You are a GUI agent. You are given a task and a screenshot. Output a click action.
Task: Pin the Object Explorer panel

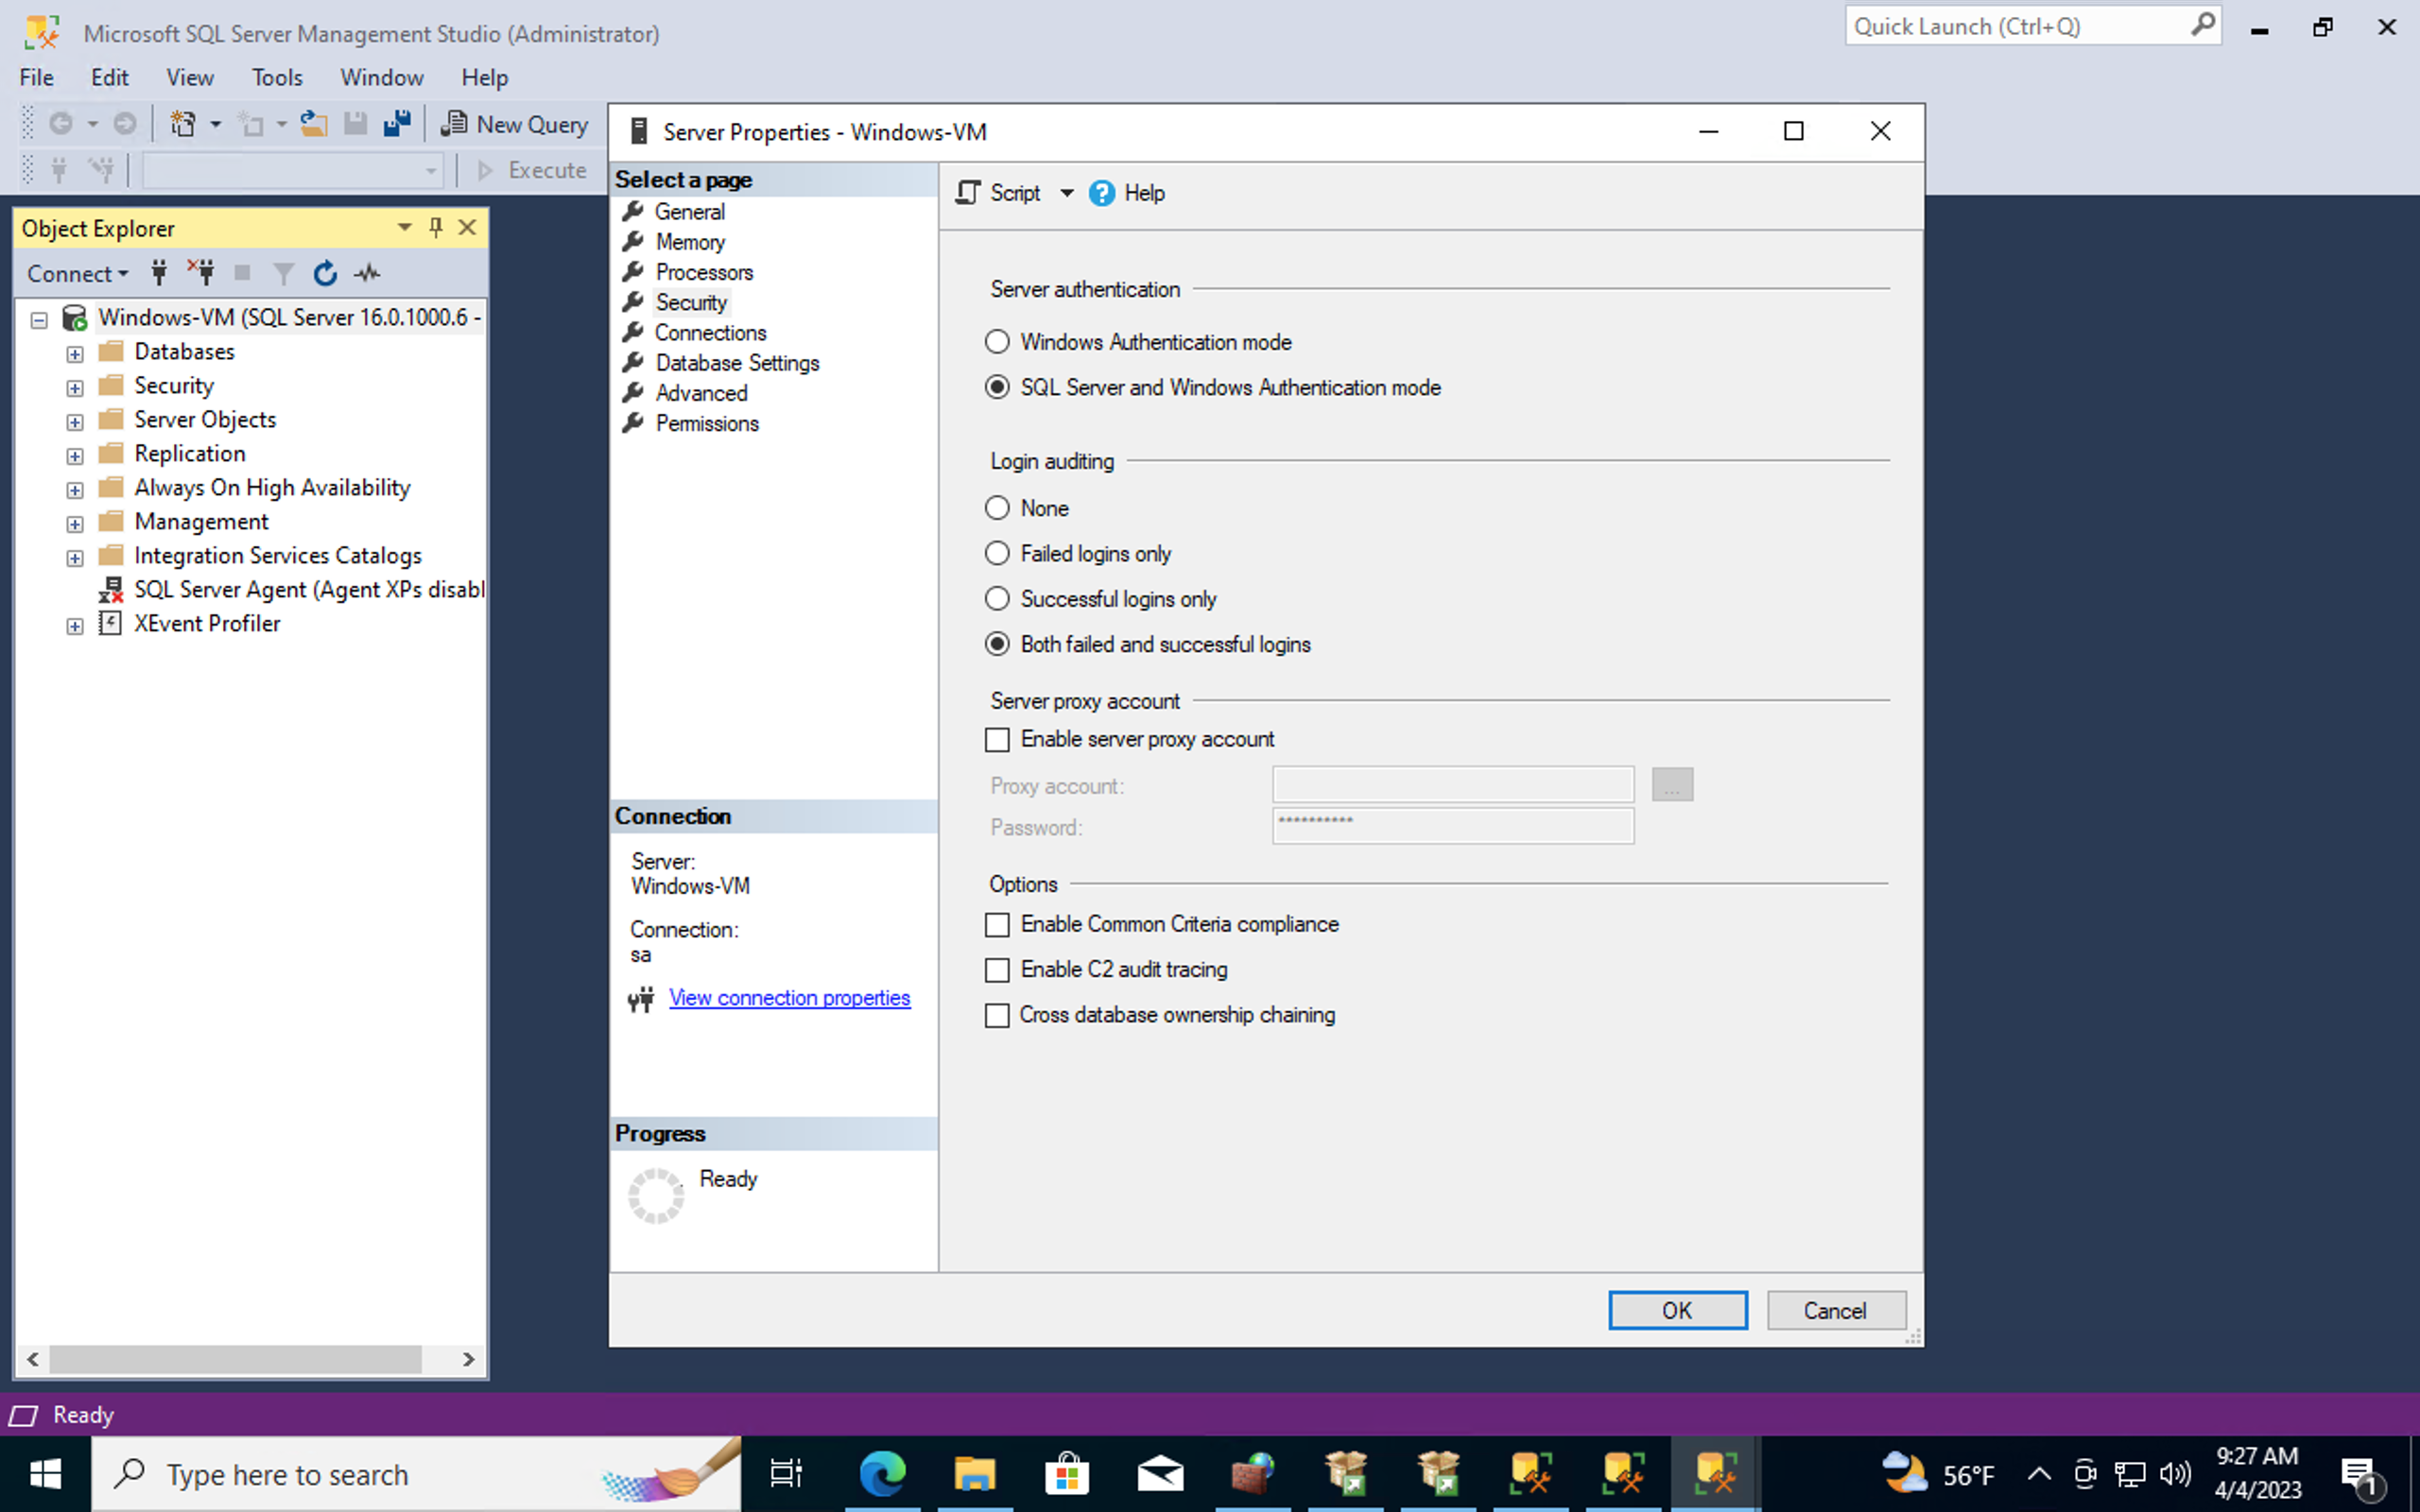pos(436,228)
